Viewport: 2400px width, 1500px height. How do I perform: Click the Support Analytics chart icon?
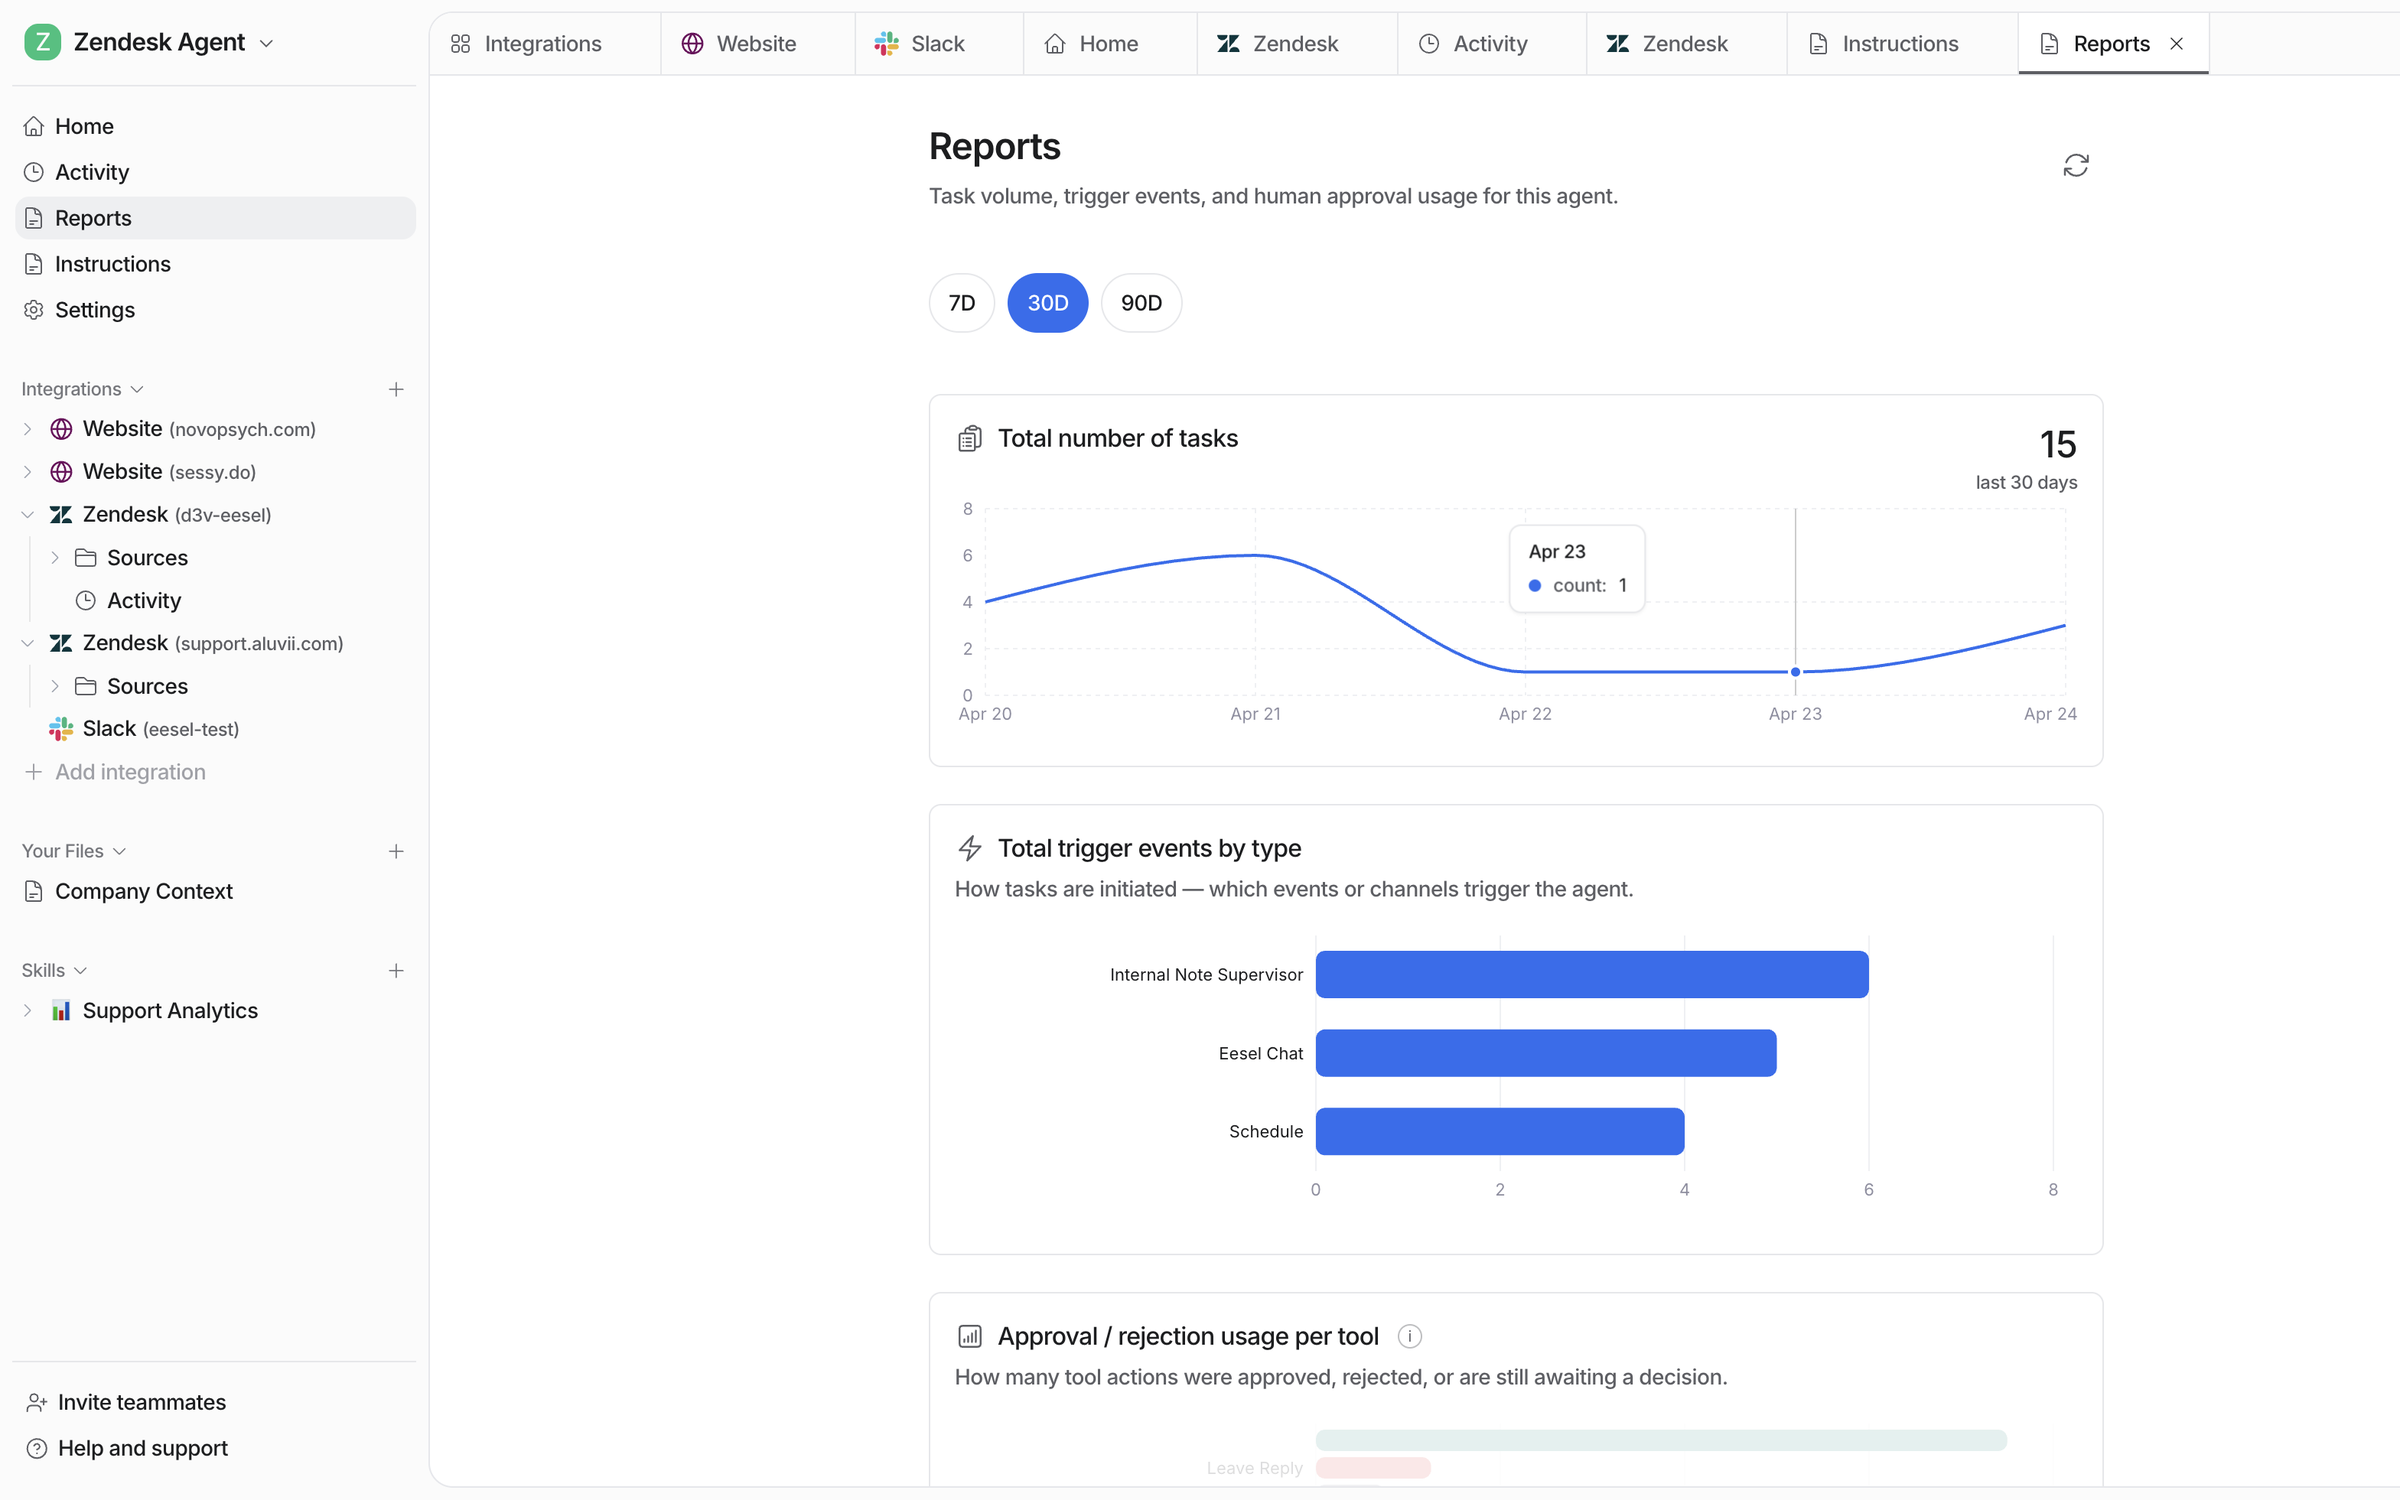tap(61, 1010)
